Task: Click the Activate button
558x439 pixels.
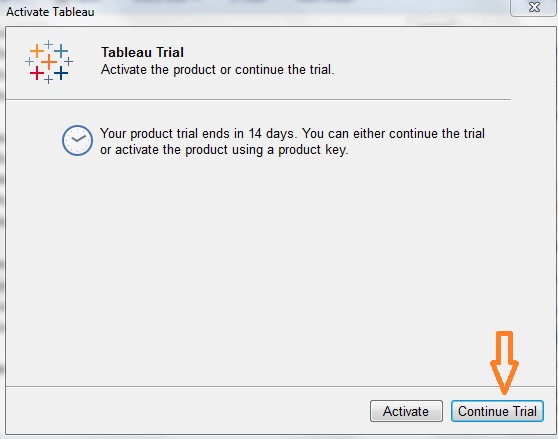Action: pyautogui.click(x=406, y=411)
